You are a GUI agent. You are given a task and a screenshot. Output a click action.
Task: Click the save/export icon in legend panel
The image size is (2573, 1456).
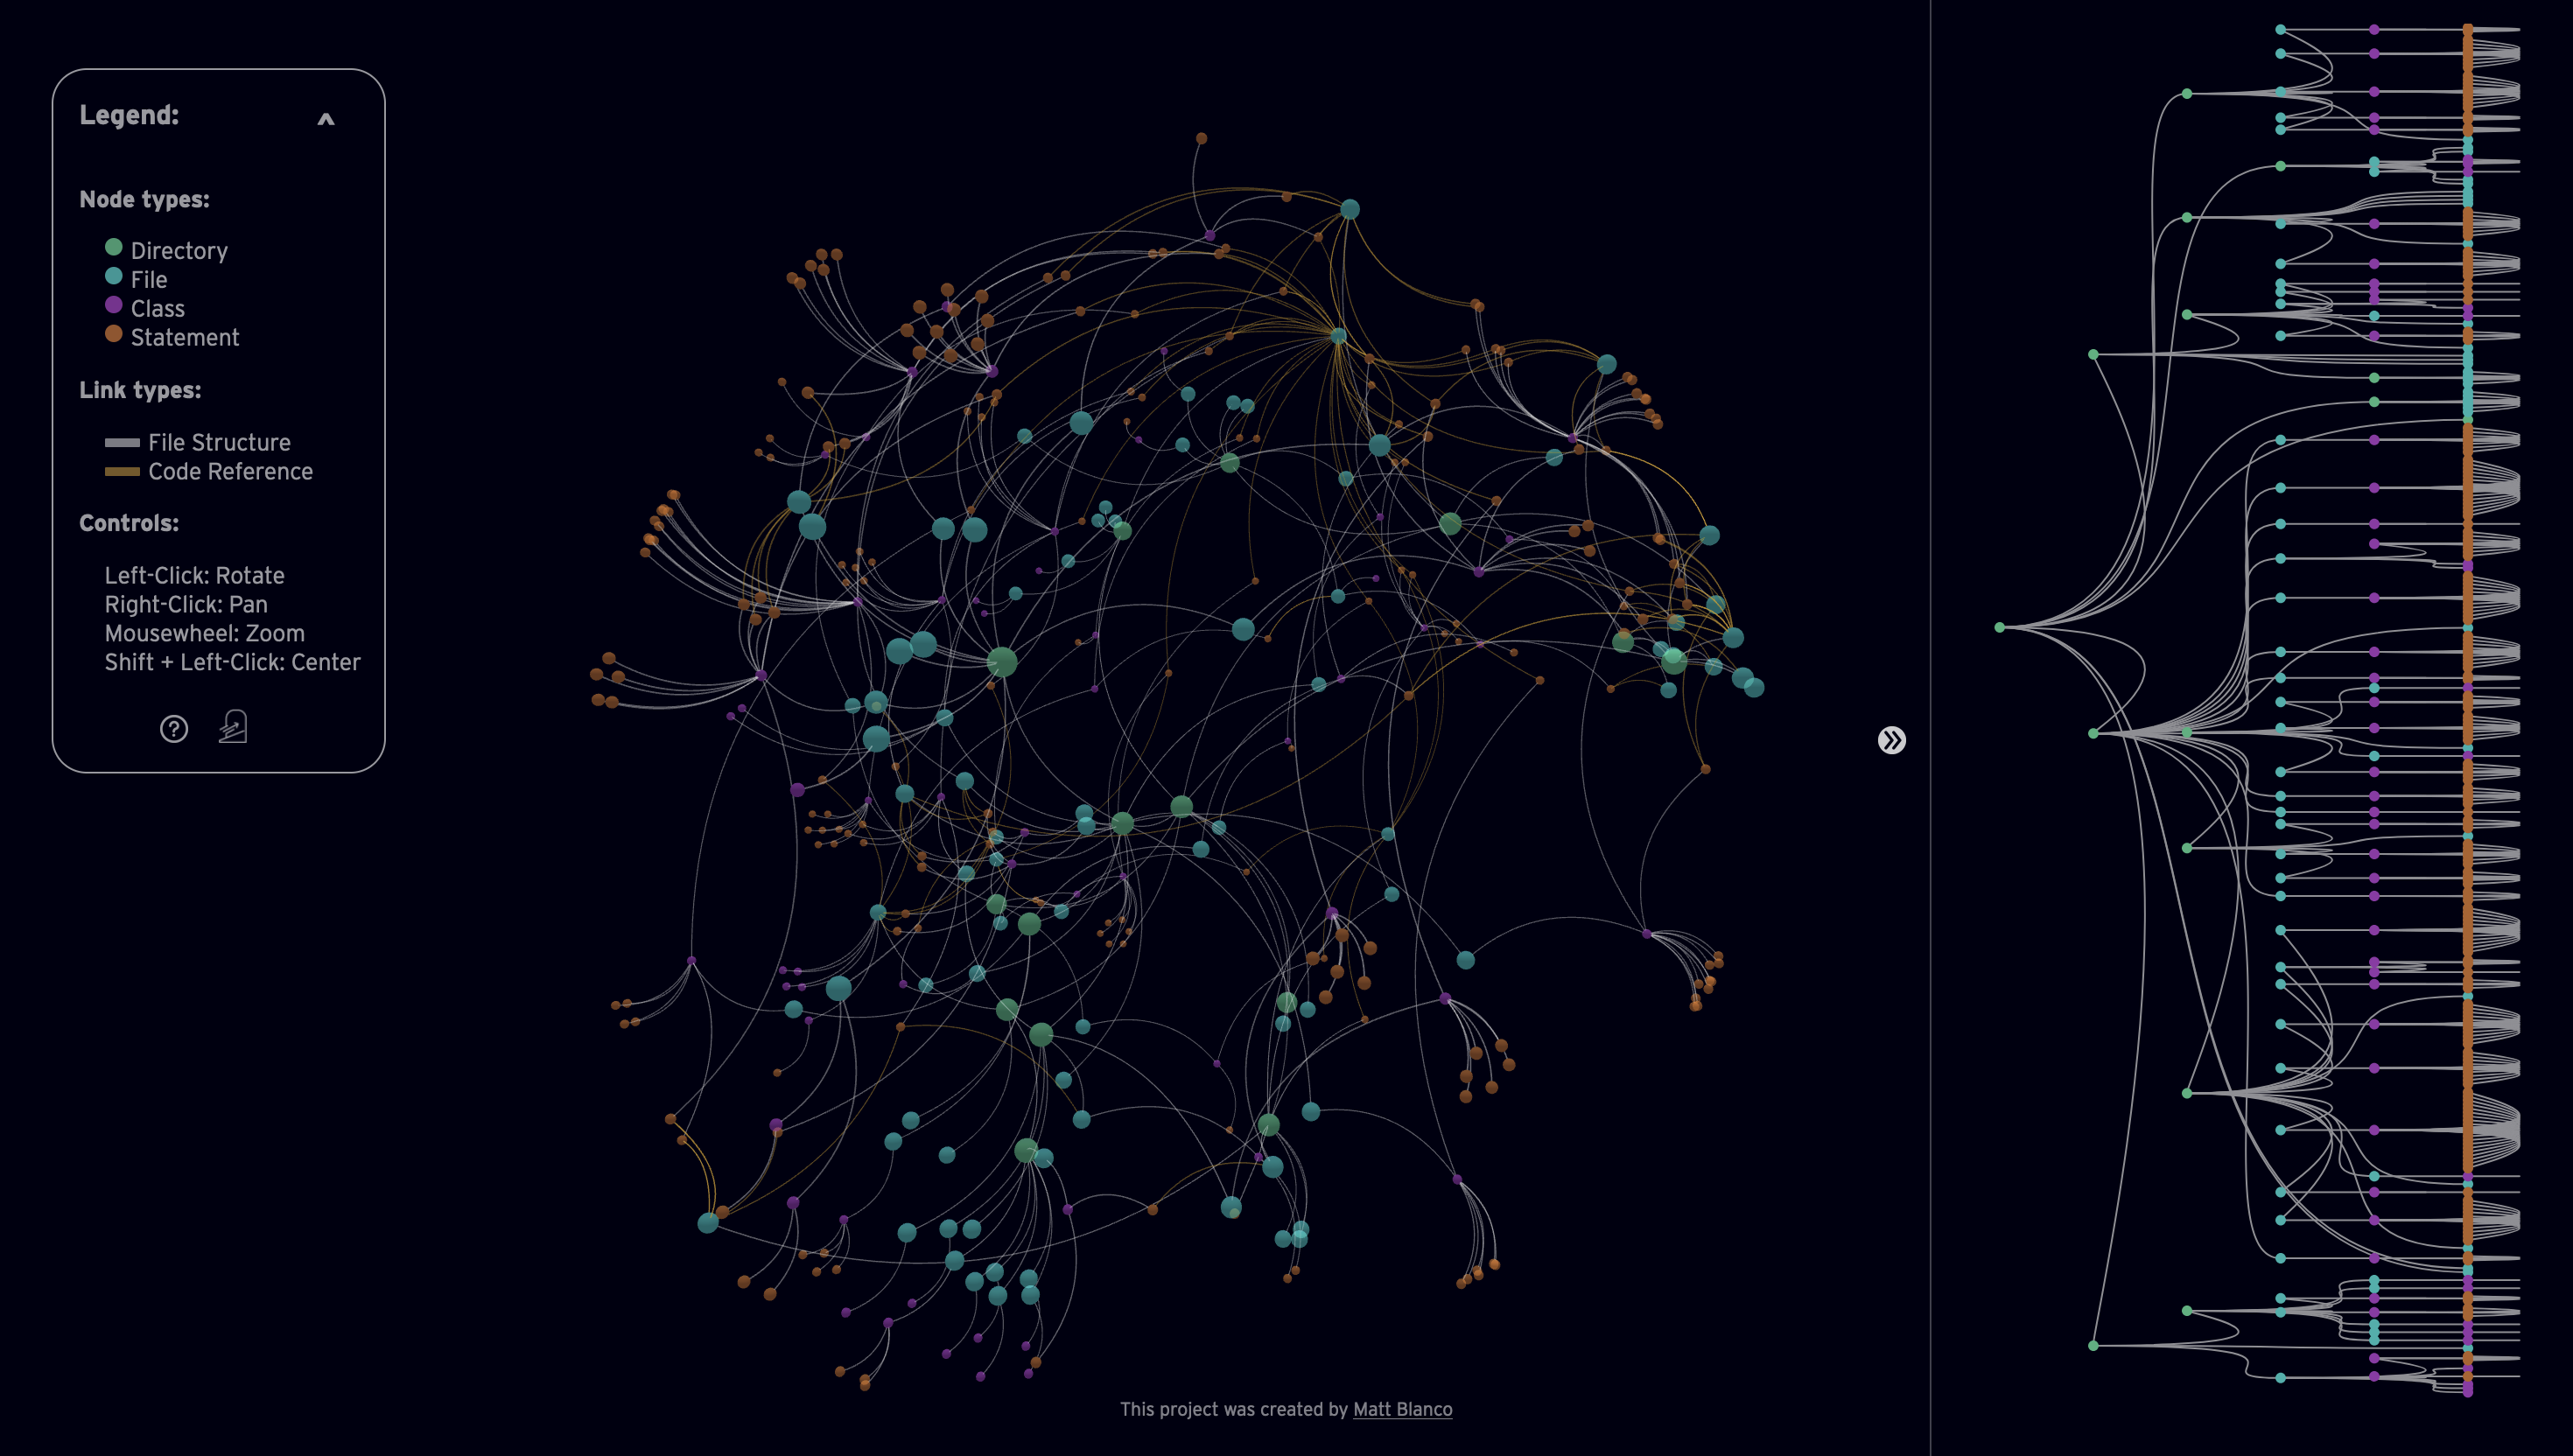click(x=234, y=726)
